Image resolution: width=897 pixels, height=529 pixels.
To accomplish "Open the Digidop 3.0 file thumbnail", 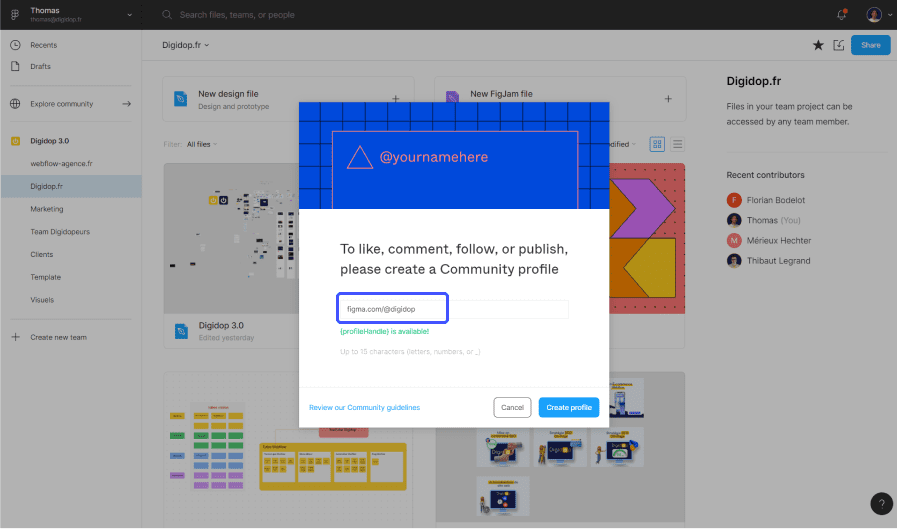I will [x=231, y=238].
